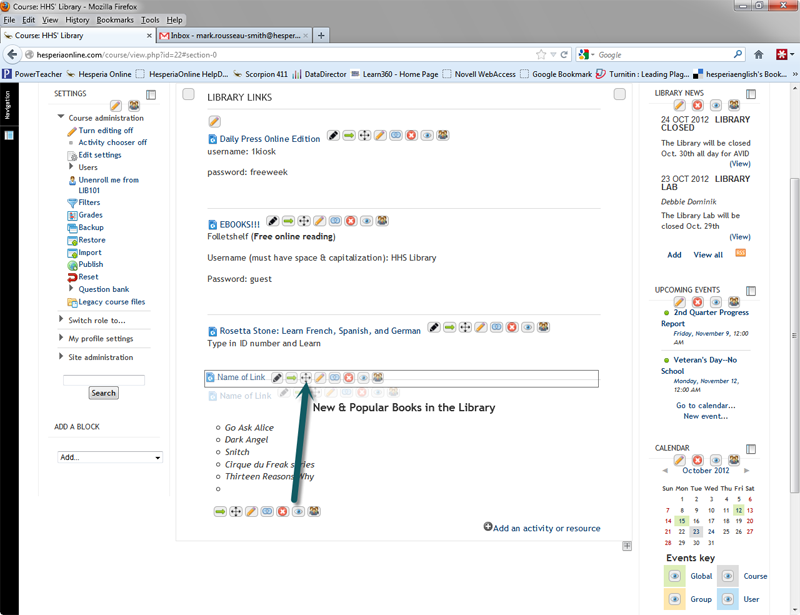Open the Bookmarks menu

(x=115, y=20)
